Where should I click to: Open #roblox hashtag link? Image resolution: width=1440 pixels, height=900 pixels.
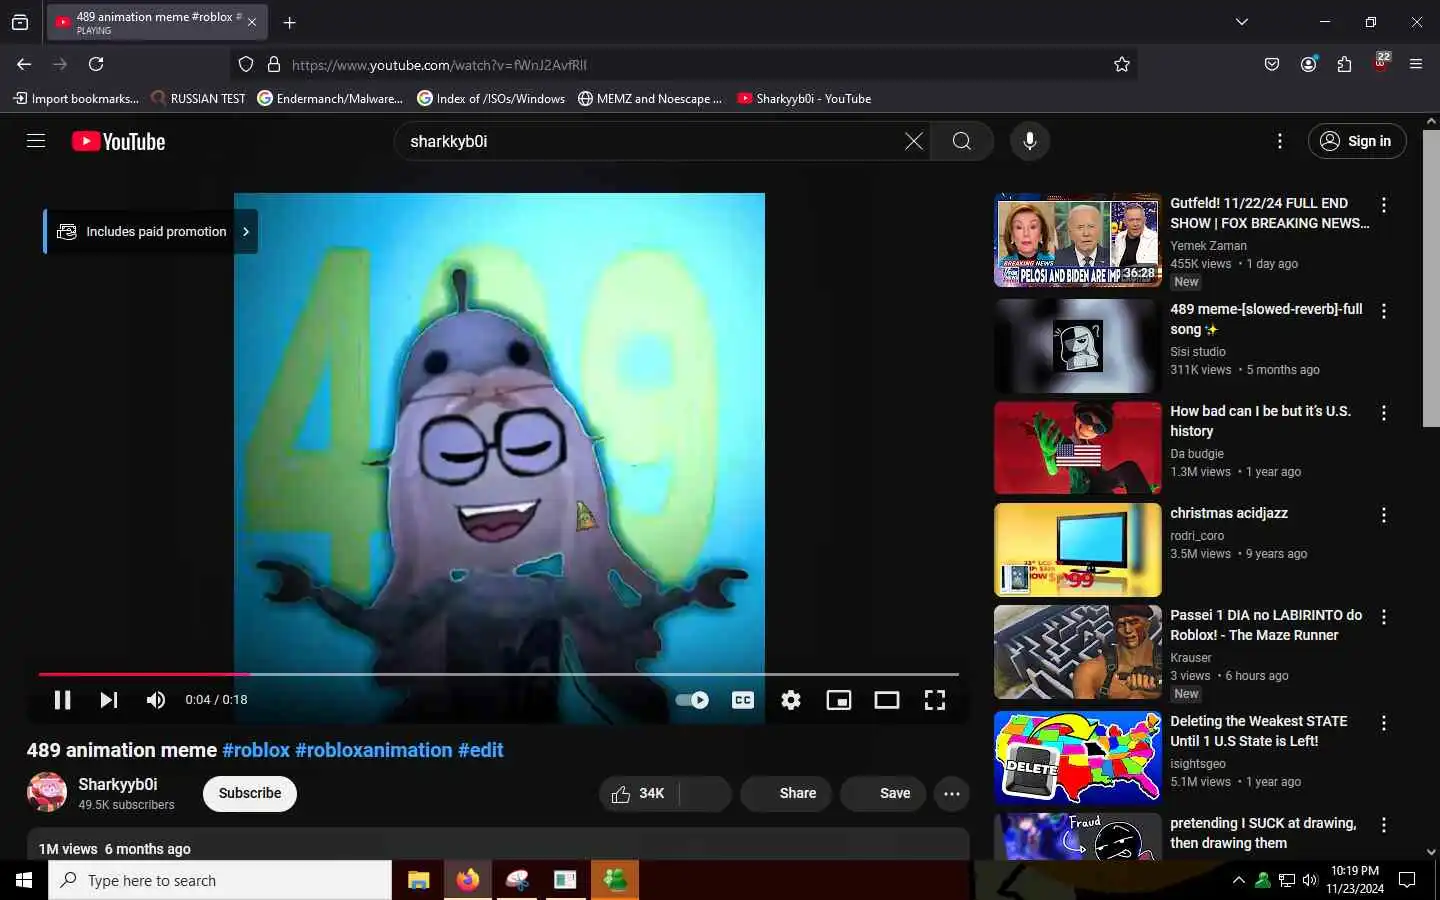click(256, 750)
